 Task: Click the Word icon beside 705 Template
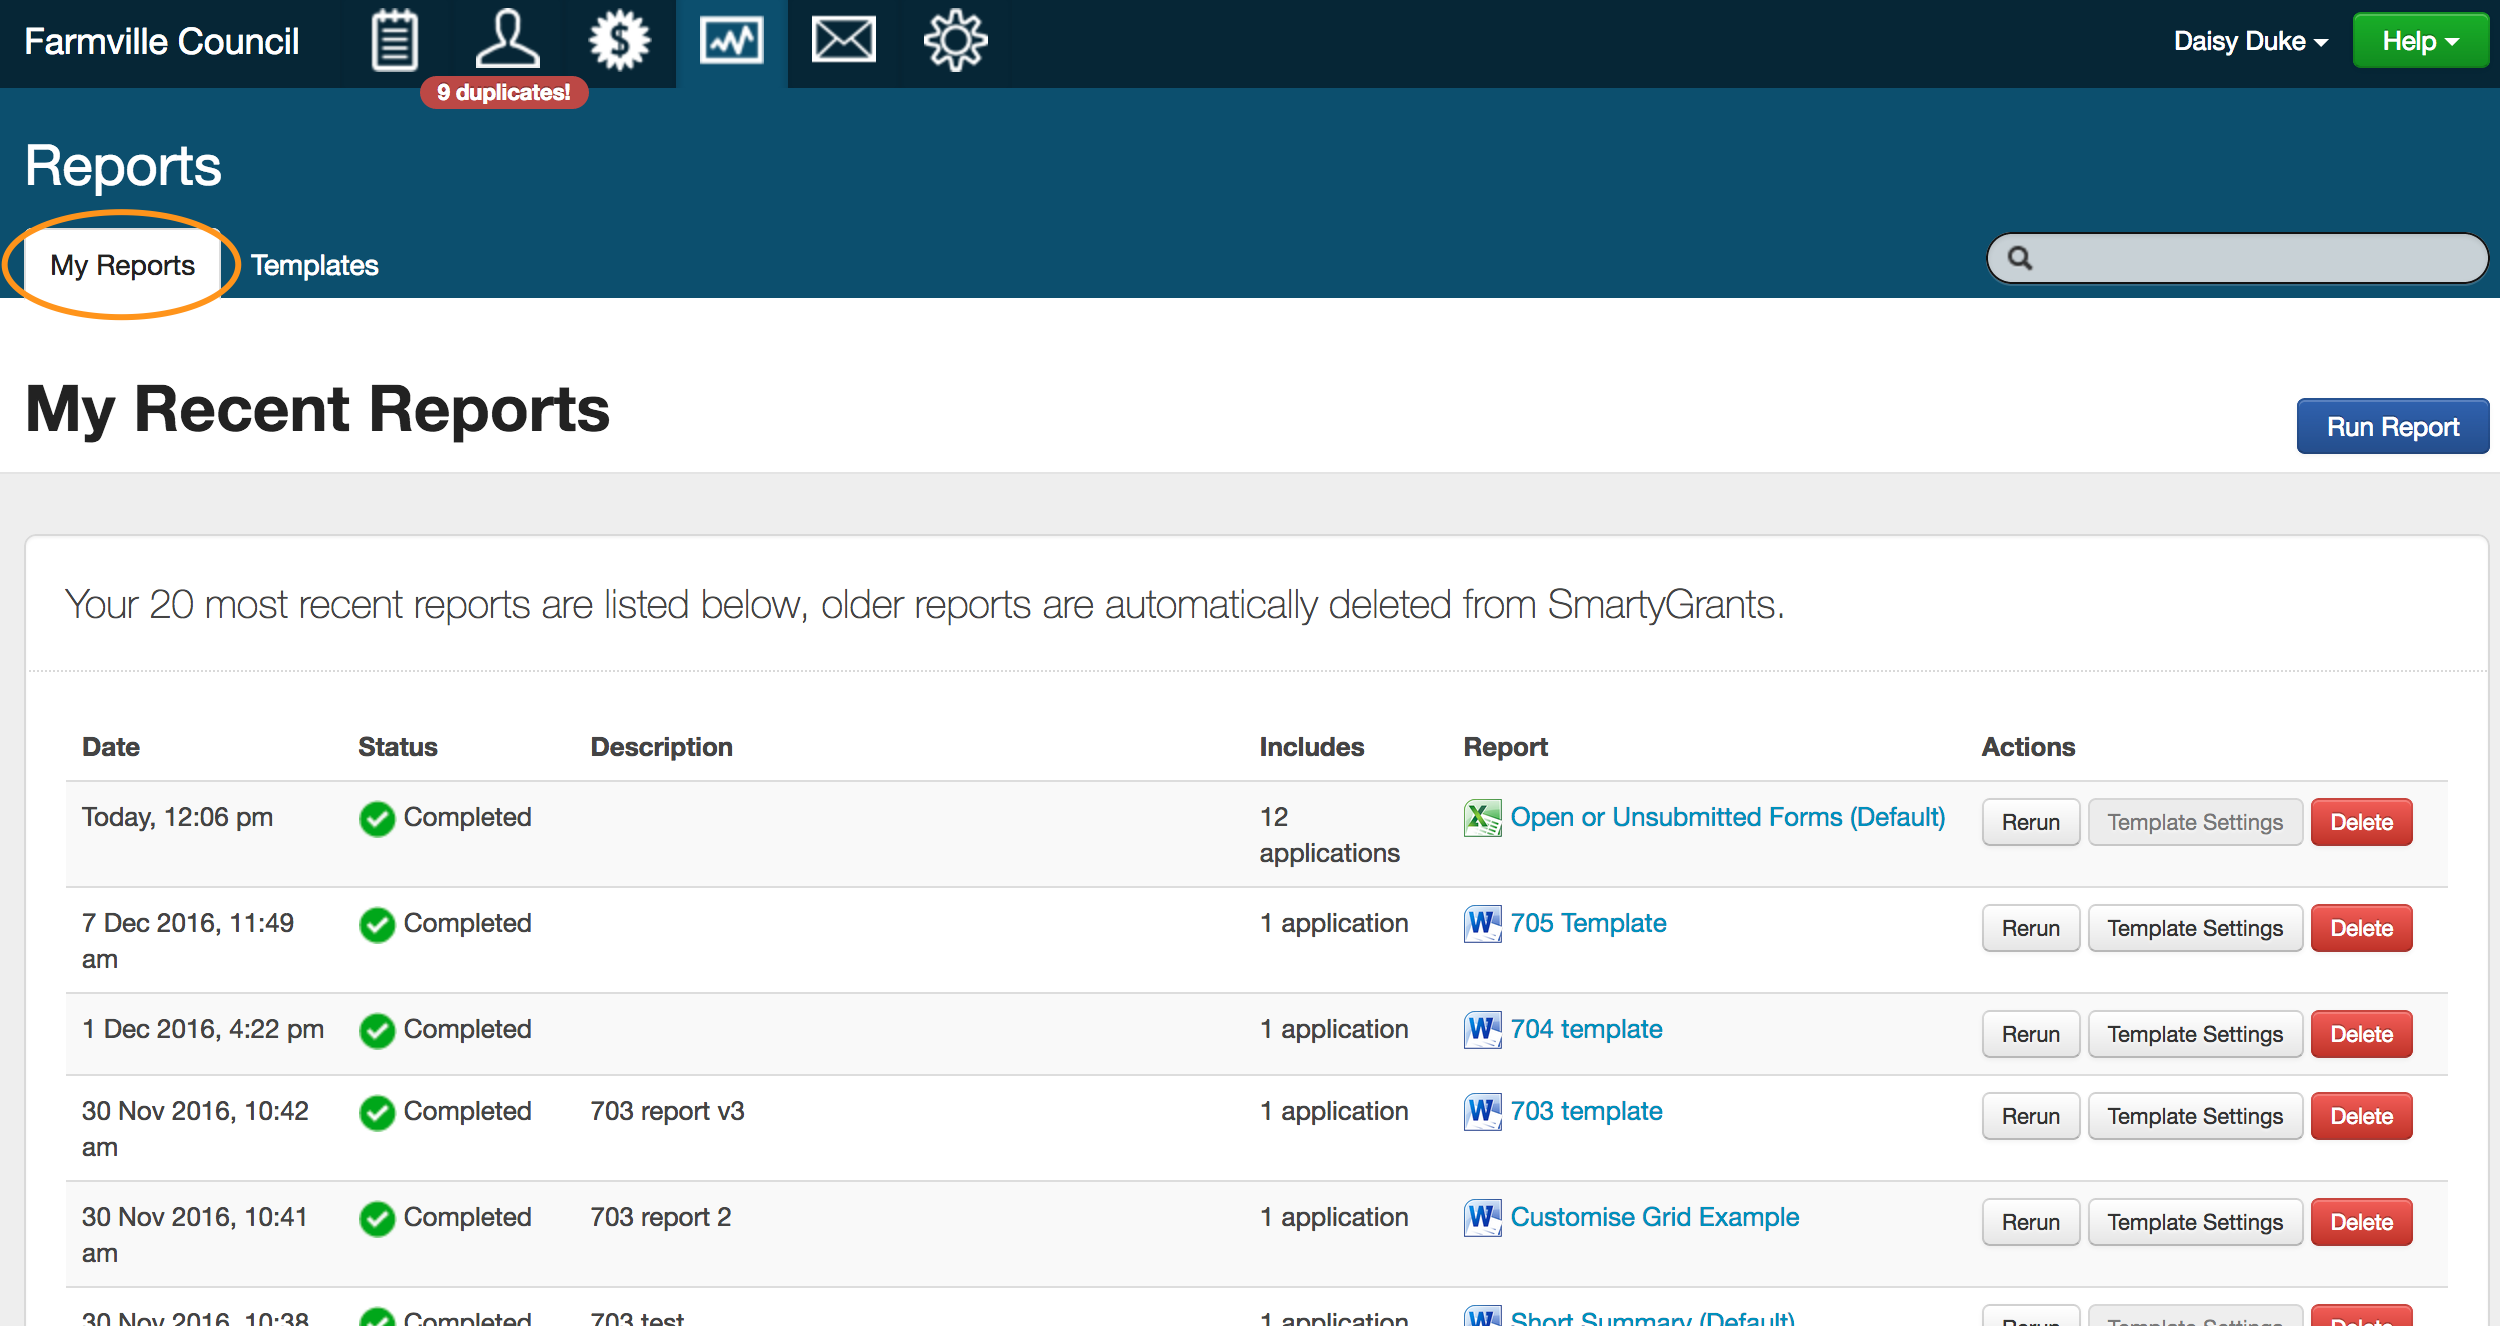(1482, 924)
